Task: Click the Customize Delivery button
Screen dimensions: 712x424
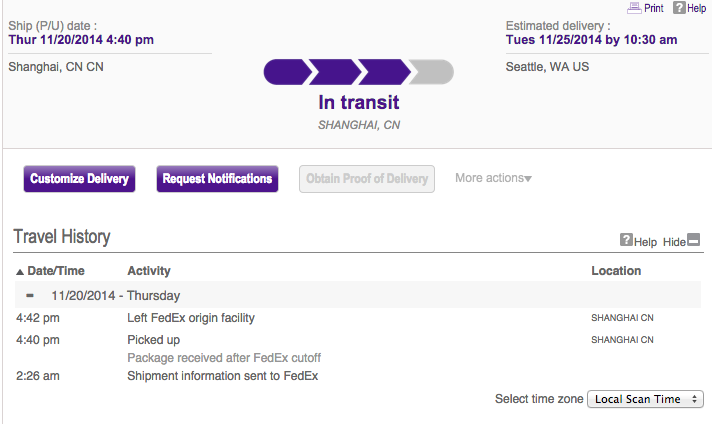Action: (80, 179)
